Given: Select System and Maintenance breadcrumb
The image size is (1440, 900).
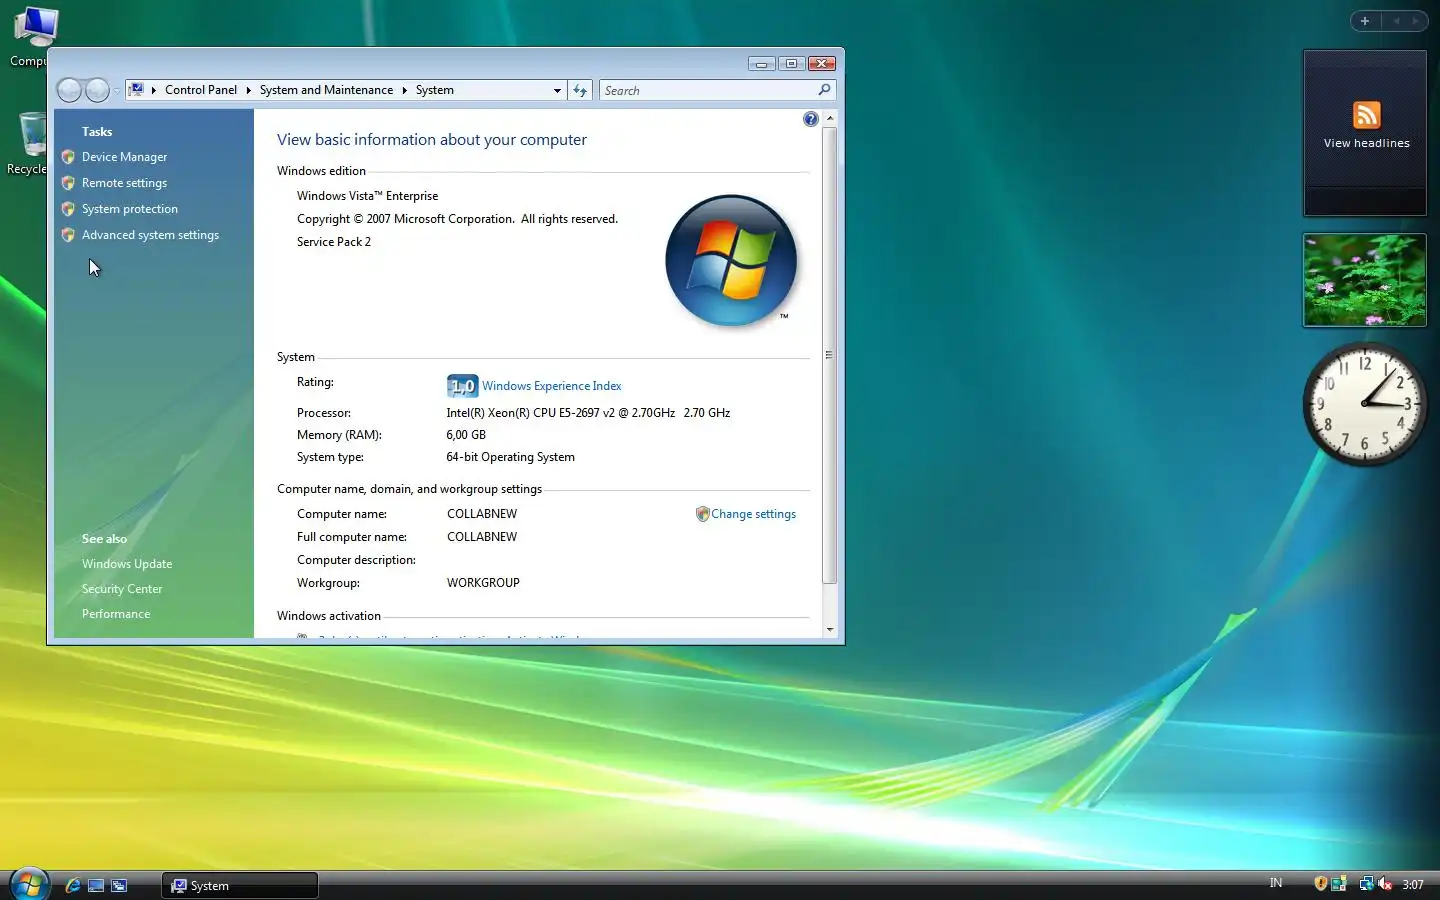Looking at the screenshot, I should 326,90.
